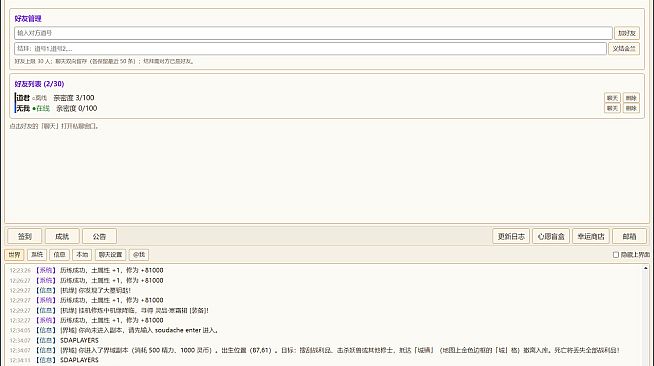Click the 输入对方道号 input field

(x=313, y=33)
